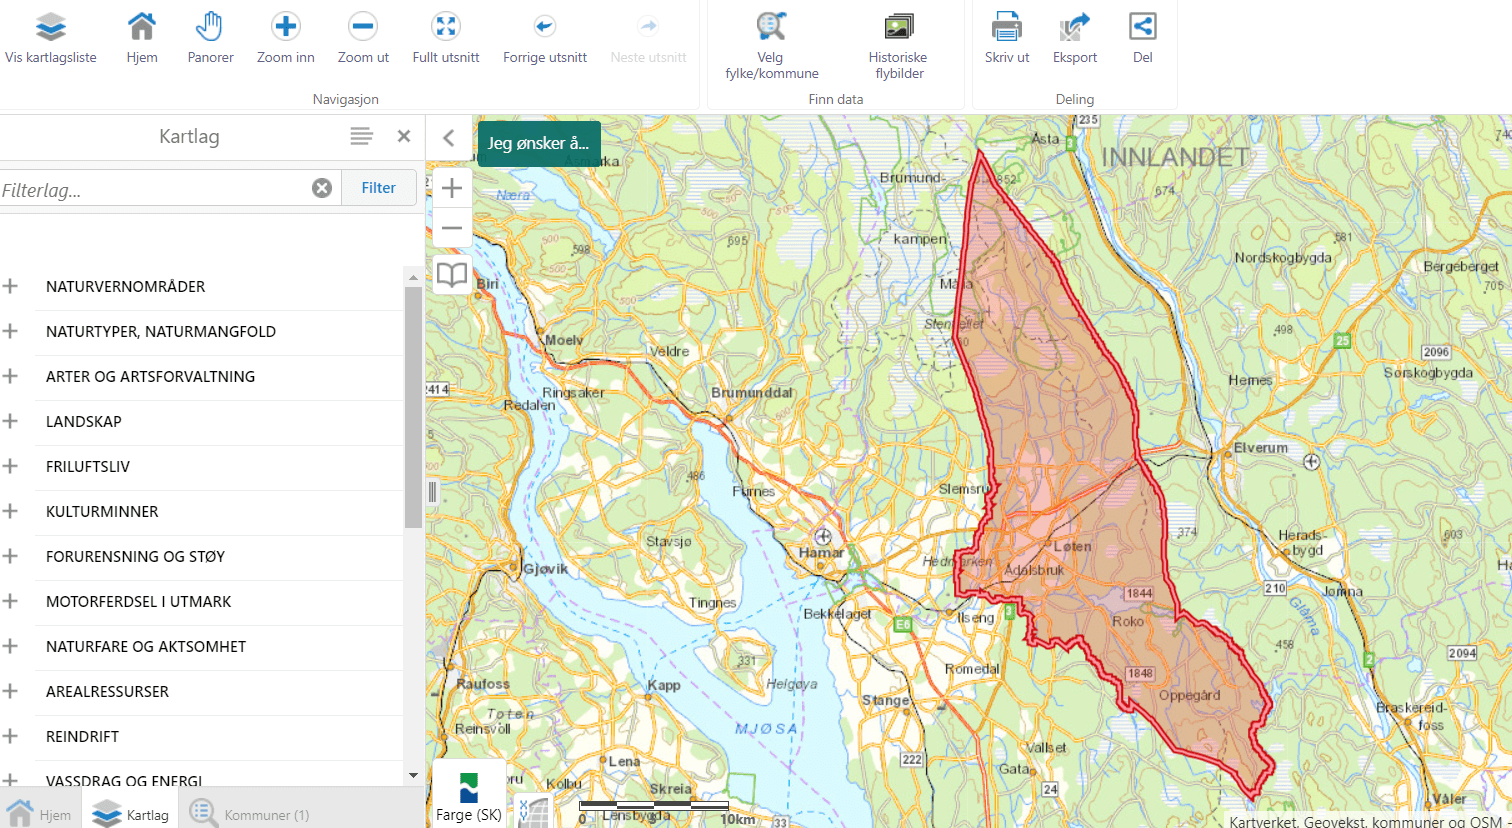
Task: Return to Forrige utsnitt
Action: 545,39
